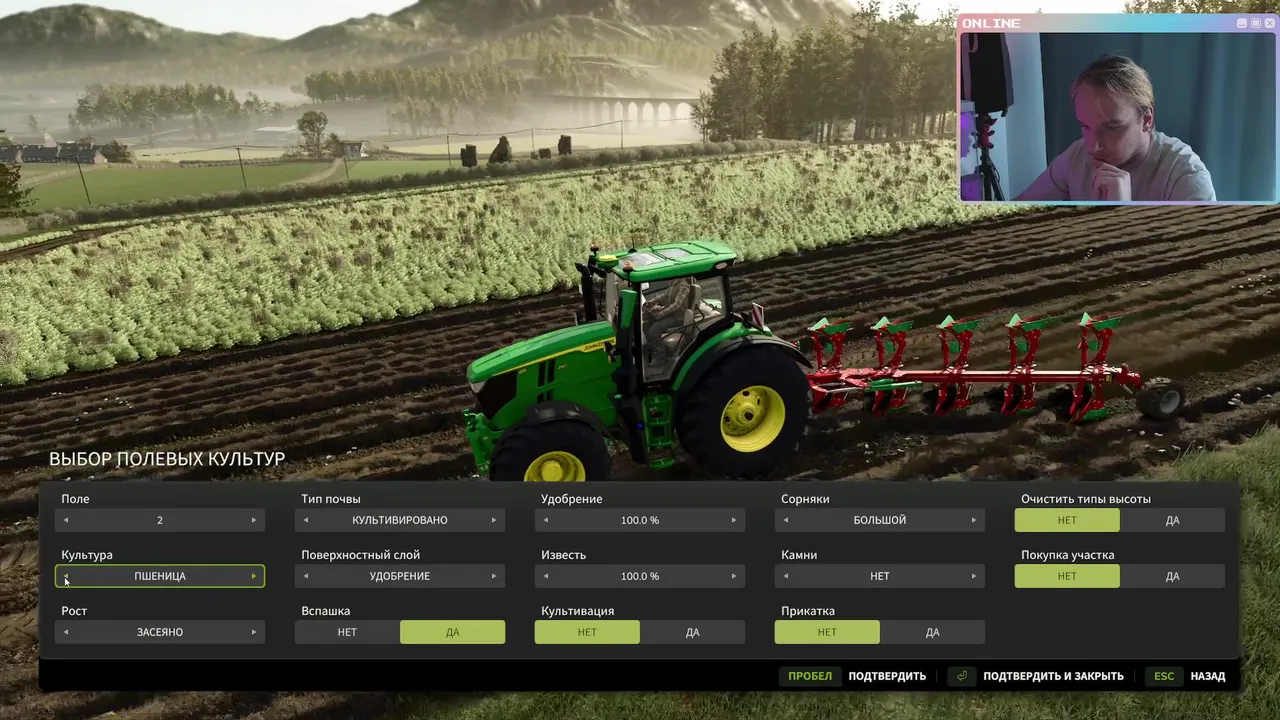The image size is (1280, 720).
Task: Set Покупка участка to НЕТ
Action: click(1067, 576)
